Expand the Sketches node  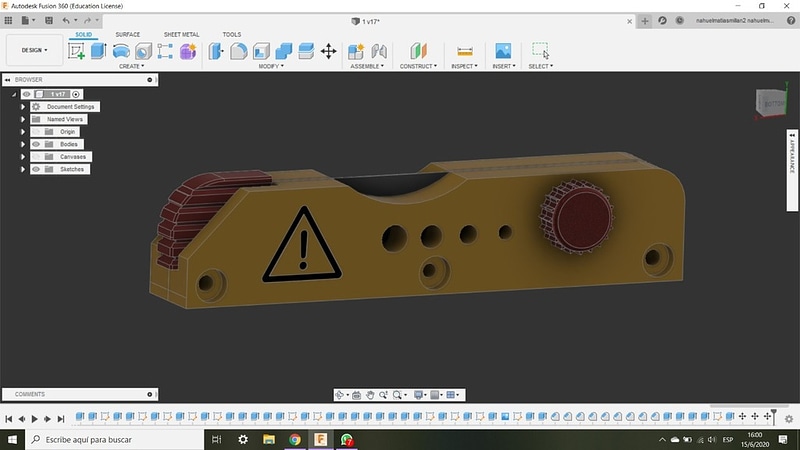pos(22,169)
